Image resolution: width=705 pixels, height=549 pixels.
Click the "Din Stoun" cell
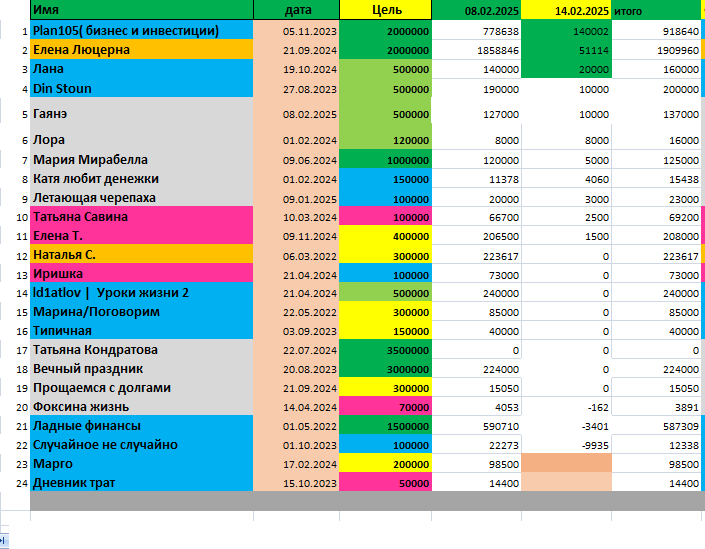click(142, 88)
